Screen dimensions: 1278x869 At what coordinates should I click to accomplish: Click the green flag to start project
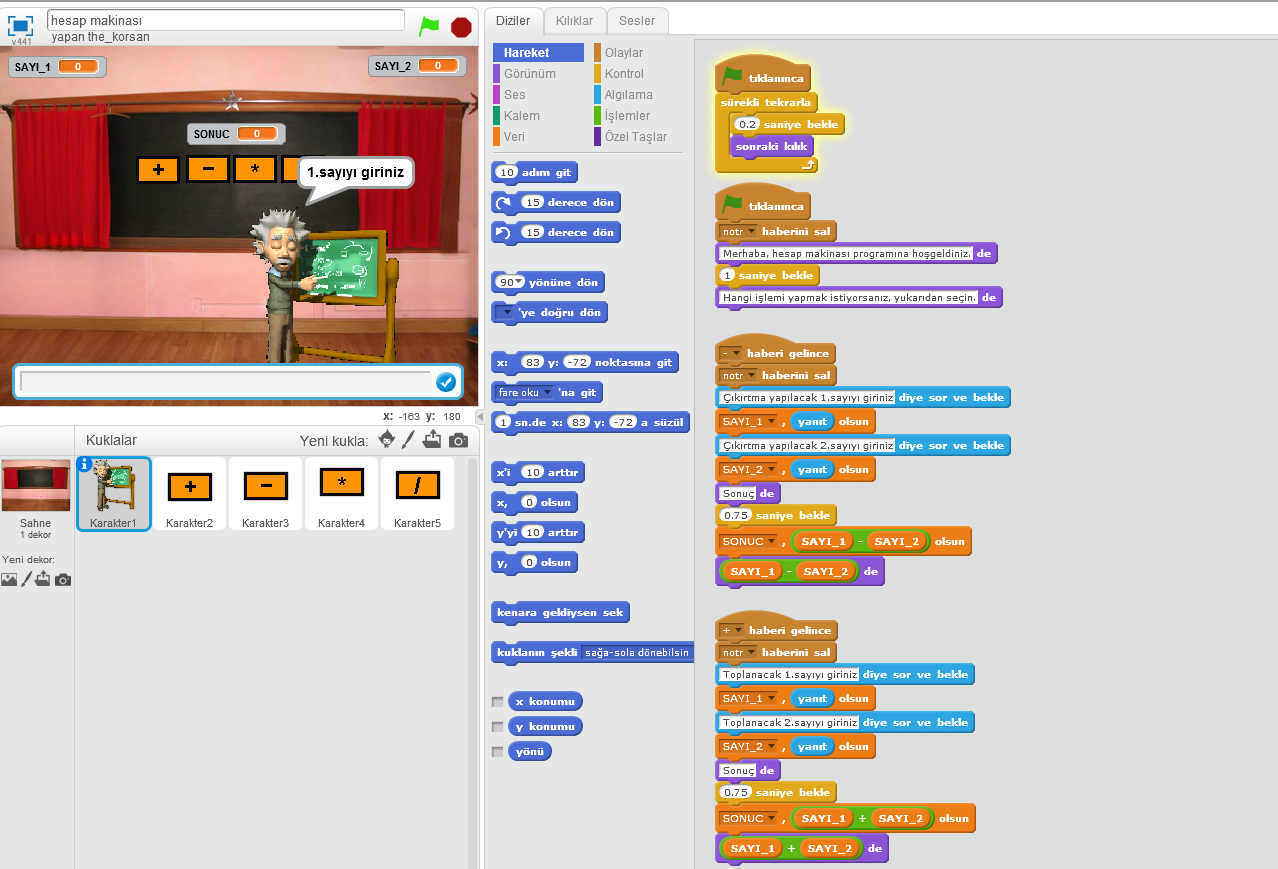[430, 27]
